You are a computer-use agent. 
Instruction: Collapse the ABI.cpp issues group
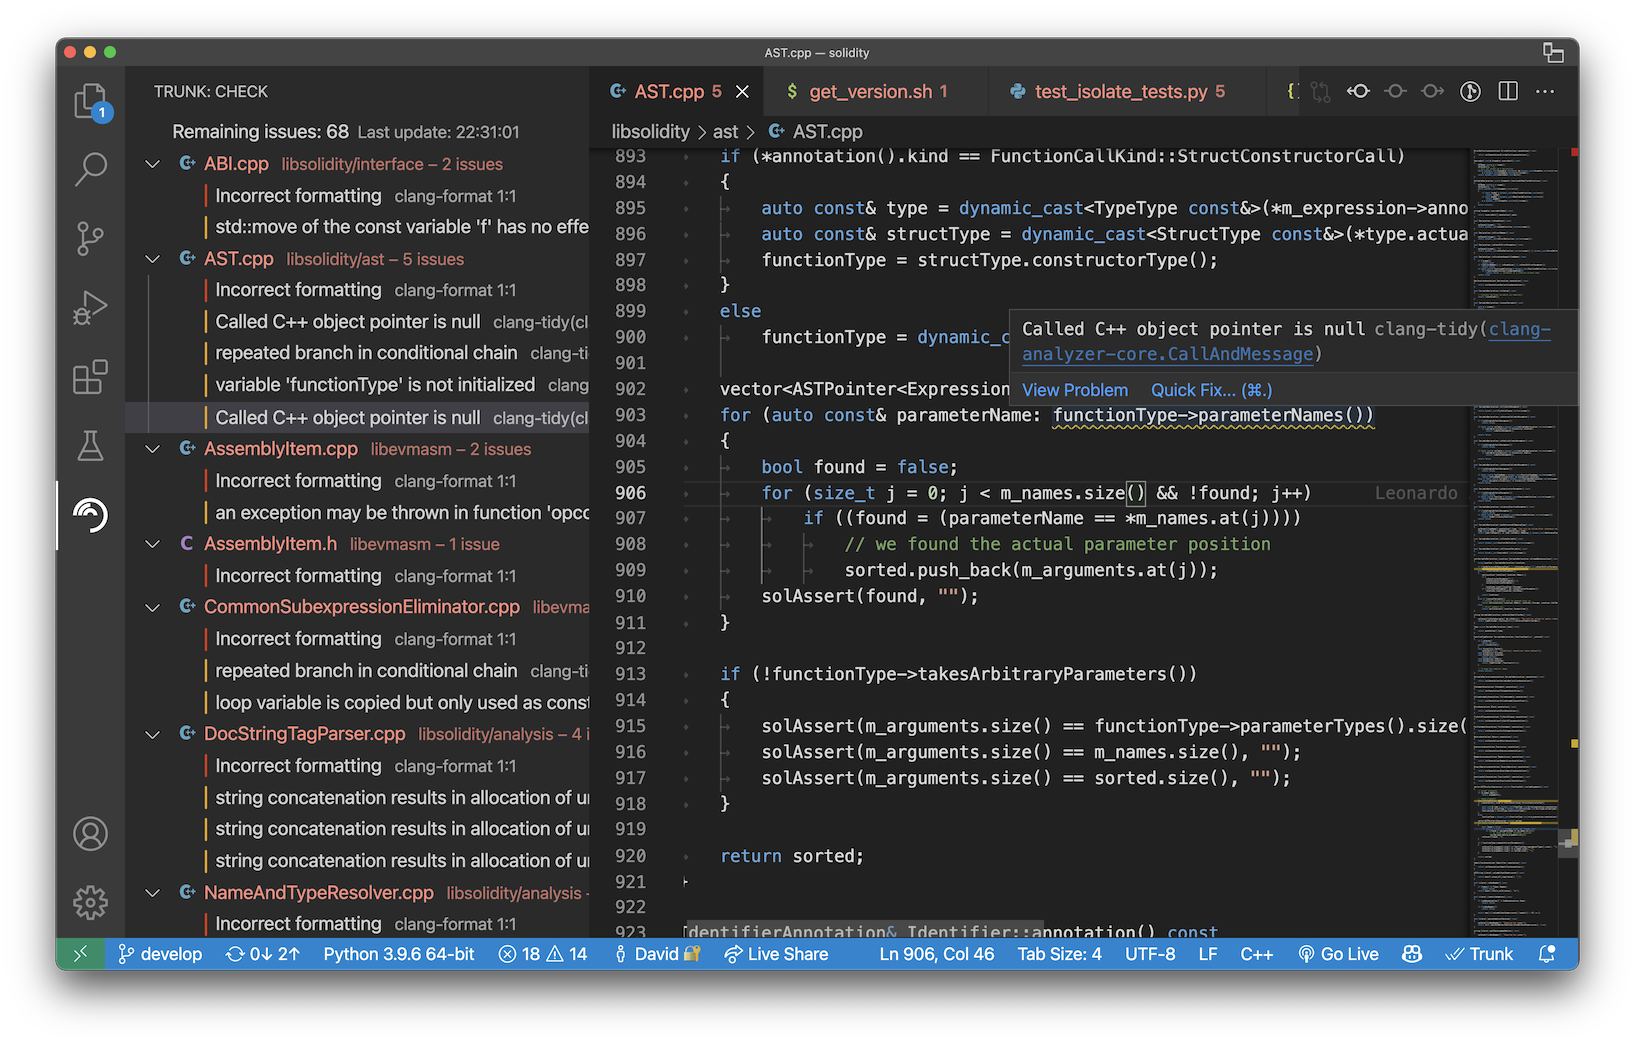tap(153, 164)
